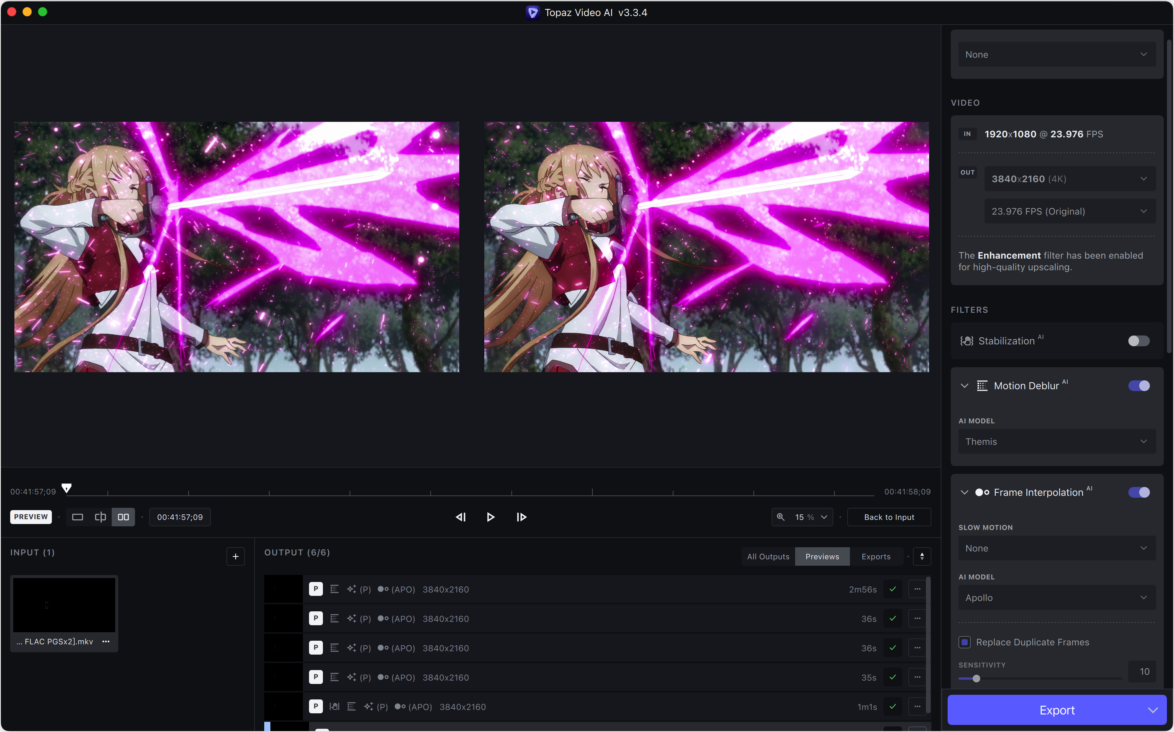Image resolution: width=1174 pixels, height=732 pixels.
Task: Click the PREVIEW badge button
Action: pos(31,517)
